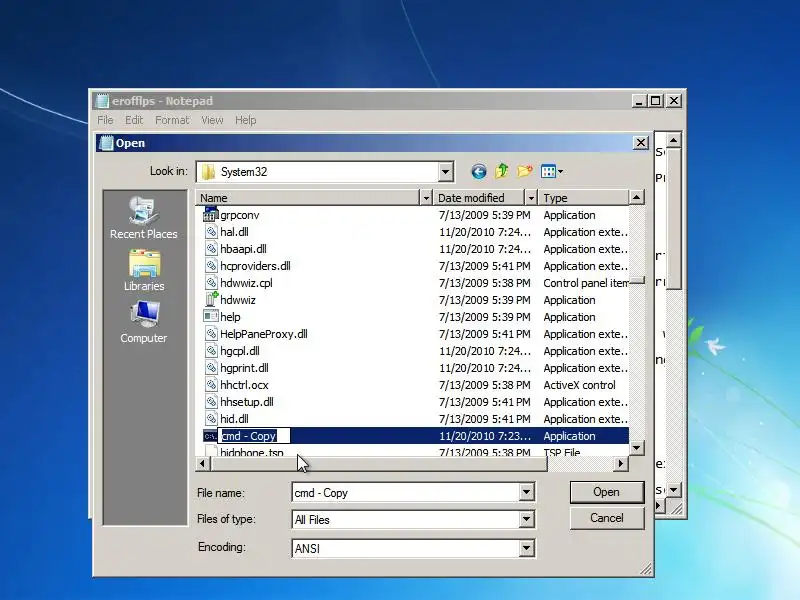Create a new folder with the toolbar icon
800x600 pixels.
(x=525, y=171)
